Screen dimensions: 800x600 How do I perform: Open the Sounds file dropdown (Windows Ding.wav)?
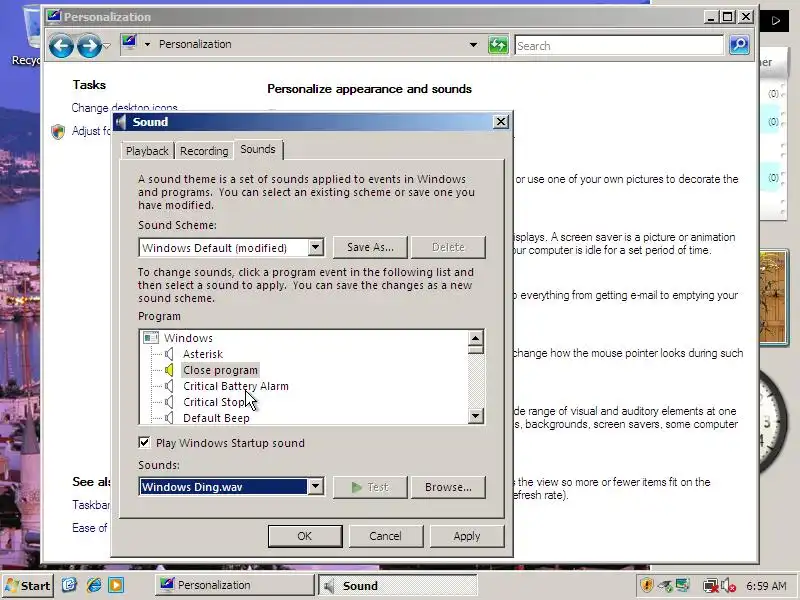(x=315, y=487)
